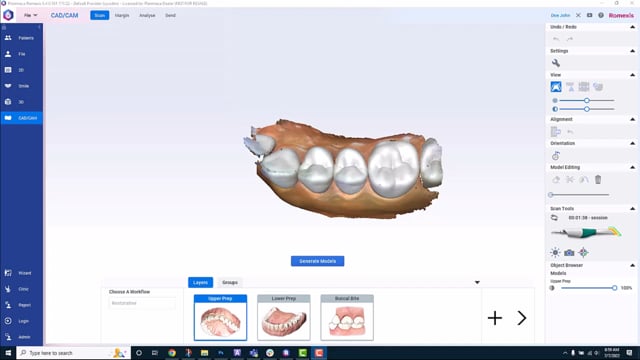Collapse the Object Browser panel section
The width and height of the screenshot is (640, 360).
pos(632,265)
